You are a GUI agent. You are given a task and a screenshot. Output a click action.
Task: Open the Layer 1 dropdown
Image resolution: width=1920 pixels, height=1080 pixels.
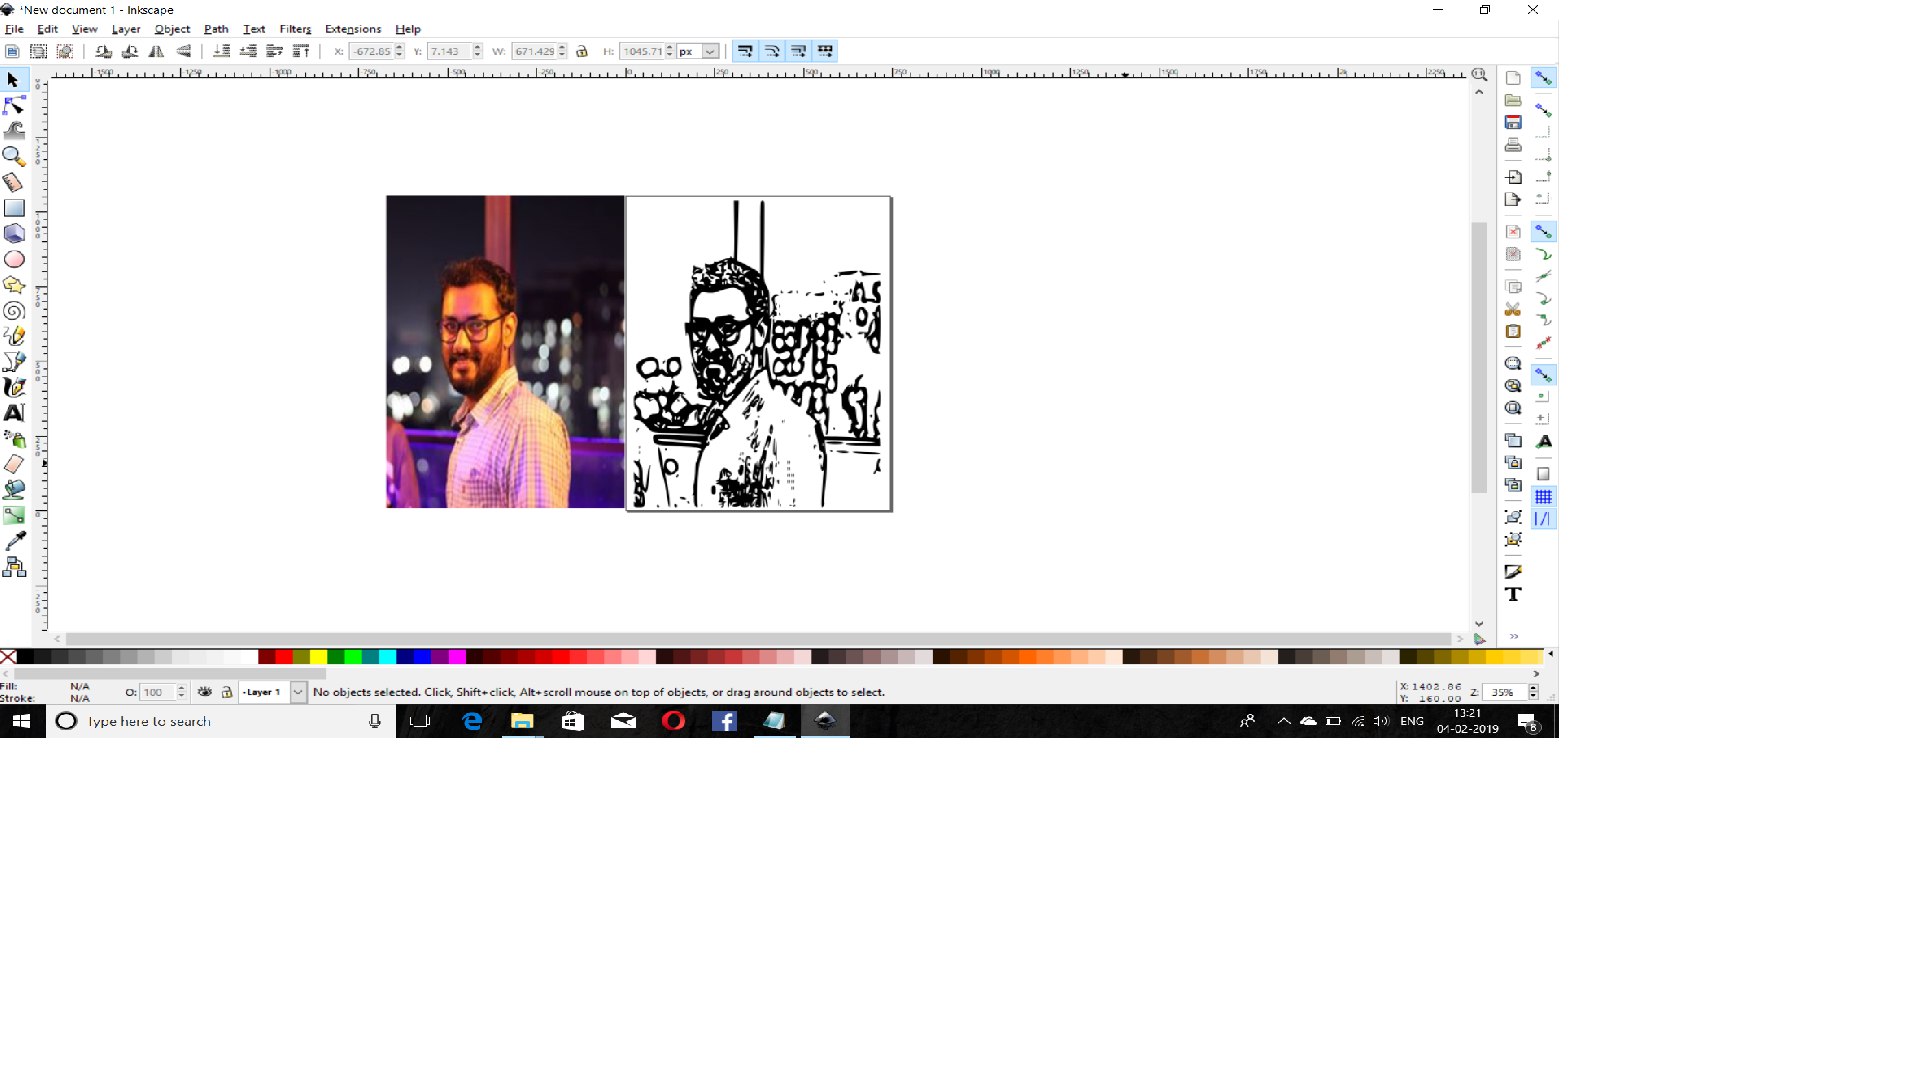[297, 692]
